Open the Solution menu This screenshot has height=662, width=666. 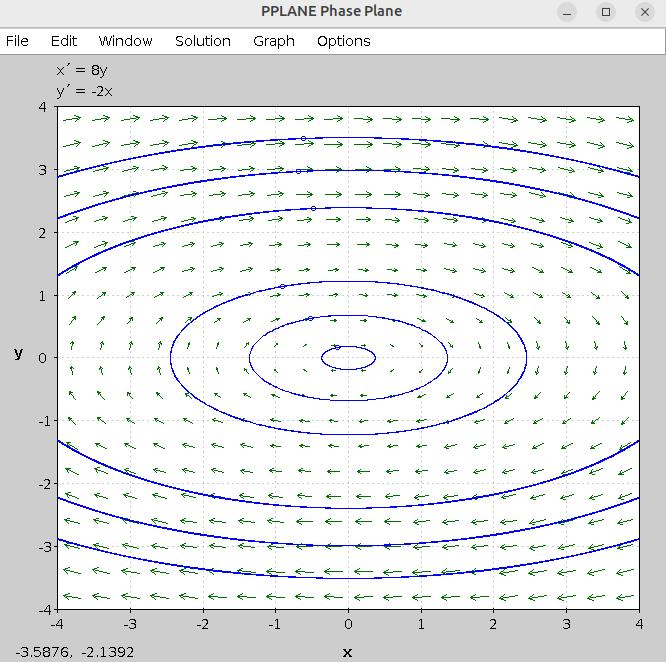(202, 41)
